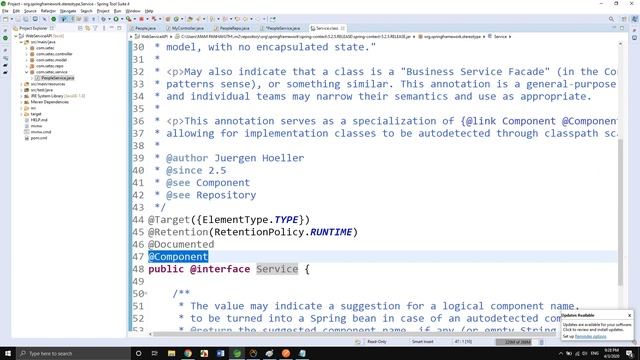The width and height of the screenshot is (640, 360).
Task: Open the Run button dropdown arrow
Action: [x=121, y=19]
